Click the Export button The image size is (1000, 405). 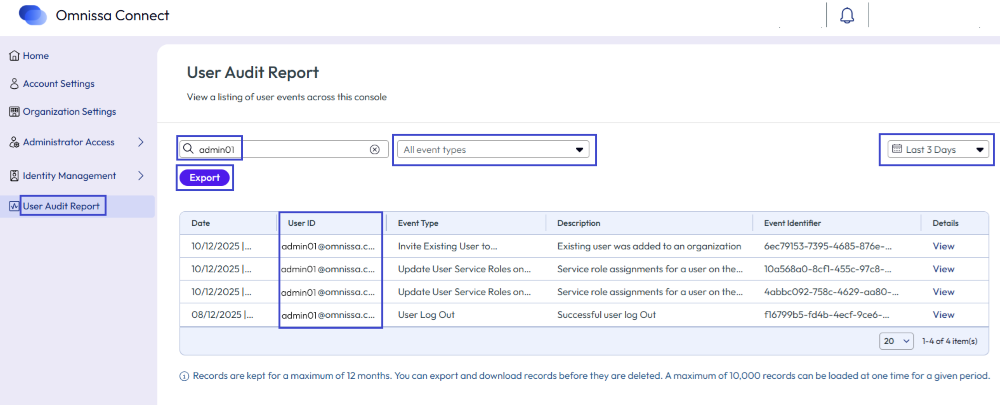(205, 178)
